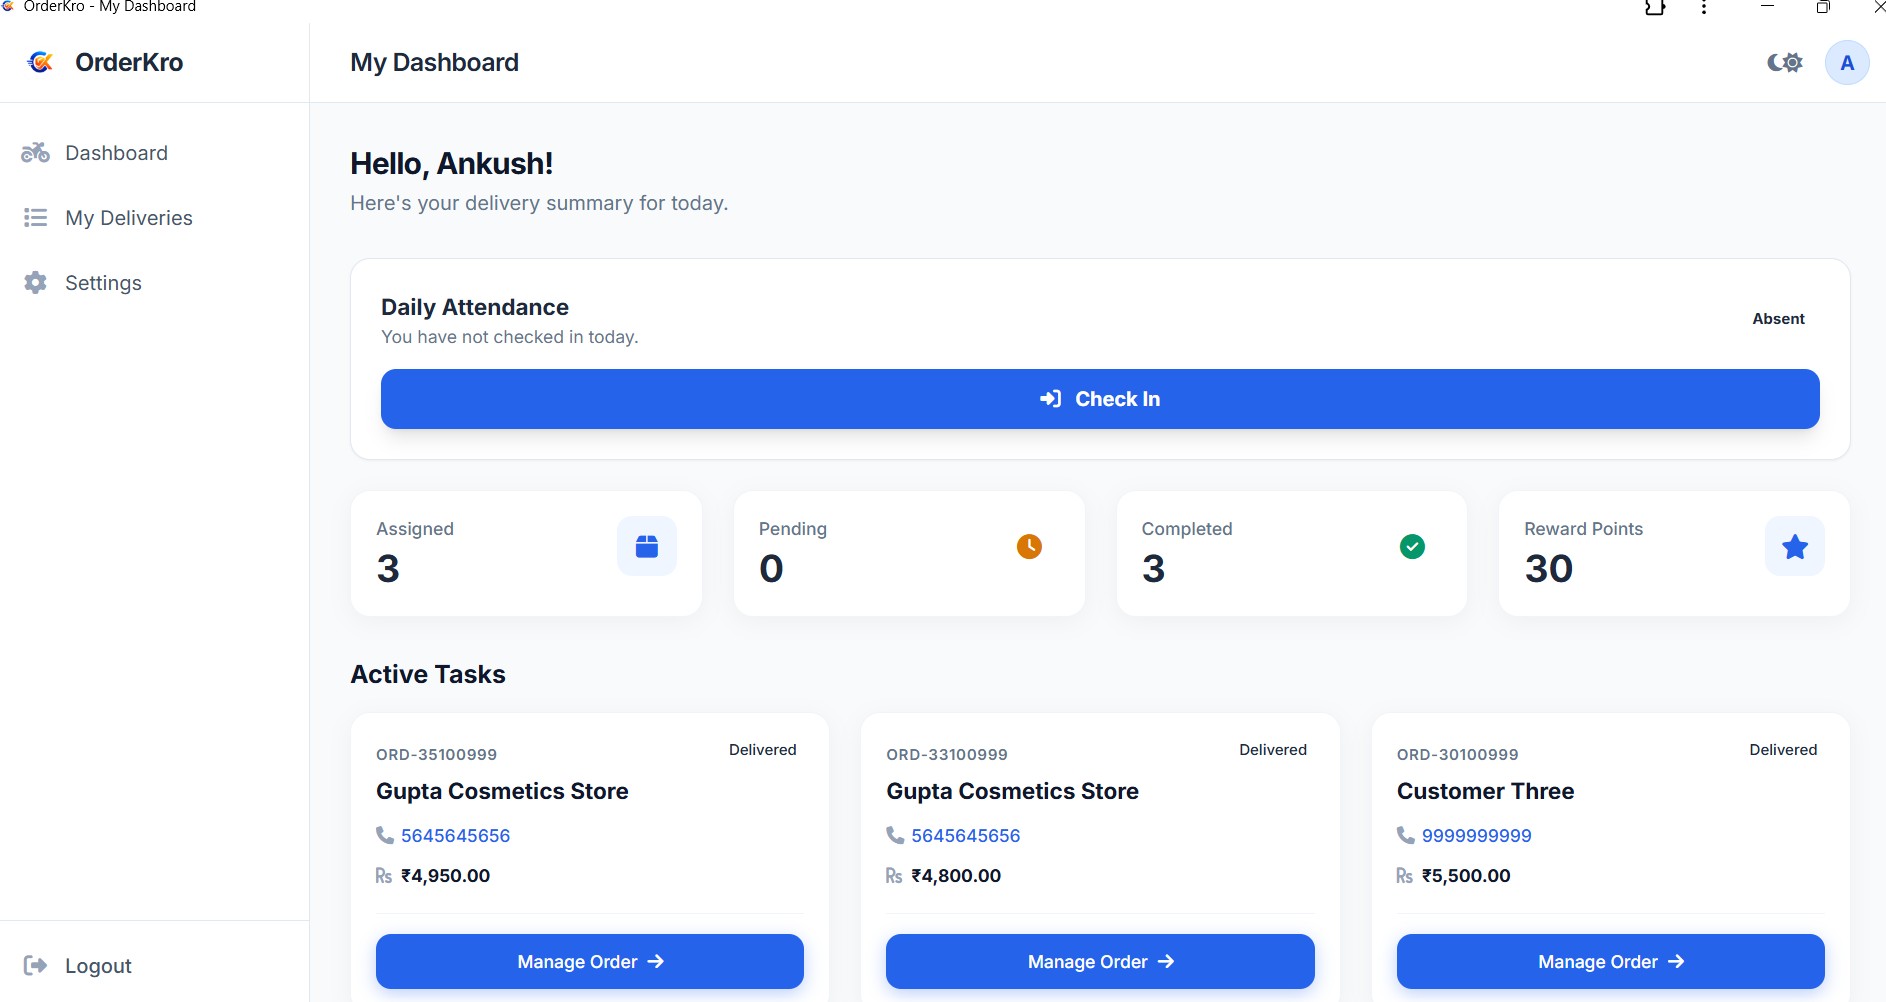Click the Assigned briefcase icon
The image size is (1886, 1002).
pos(647,546)
